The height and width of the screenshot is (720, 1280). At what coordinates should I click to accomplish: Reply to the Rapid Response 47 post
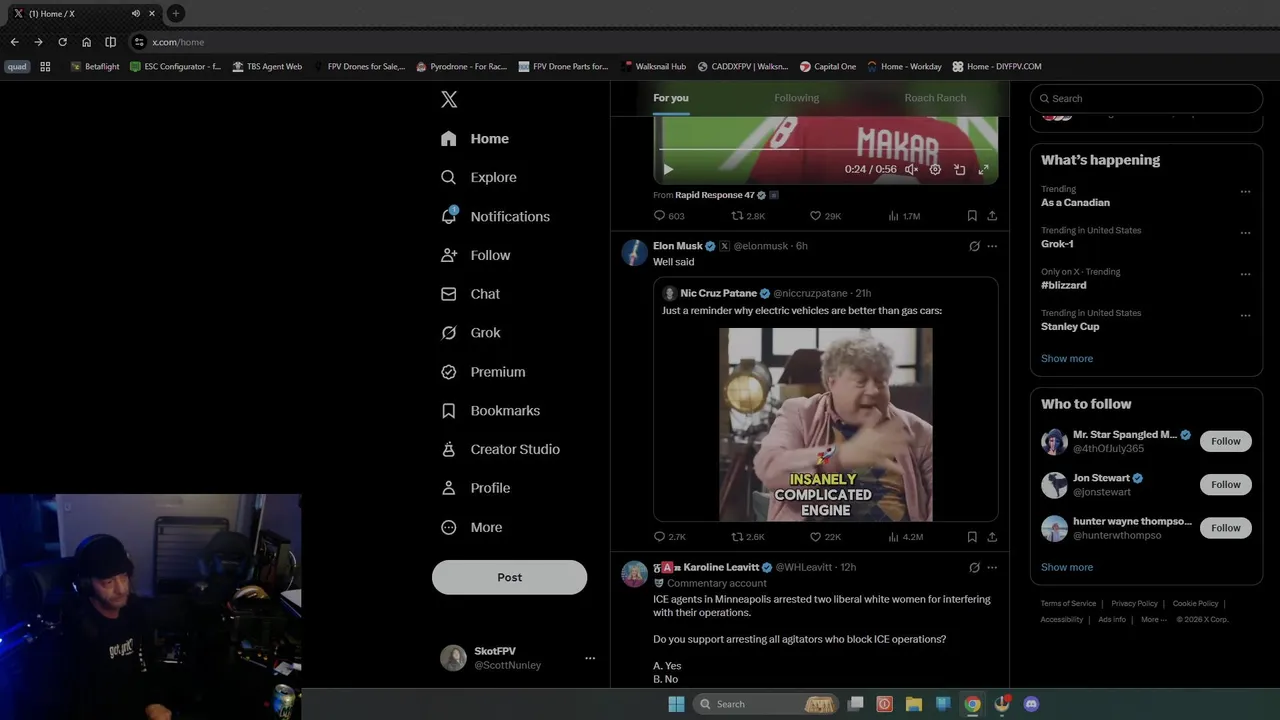[669, 216]
